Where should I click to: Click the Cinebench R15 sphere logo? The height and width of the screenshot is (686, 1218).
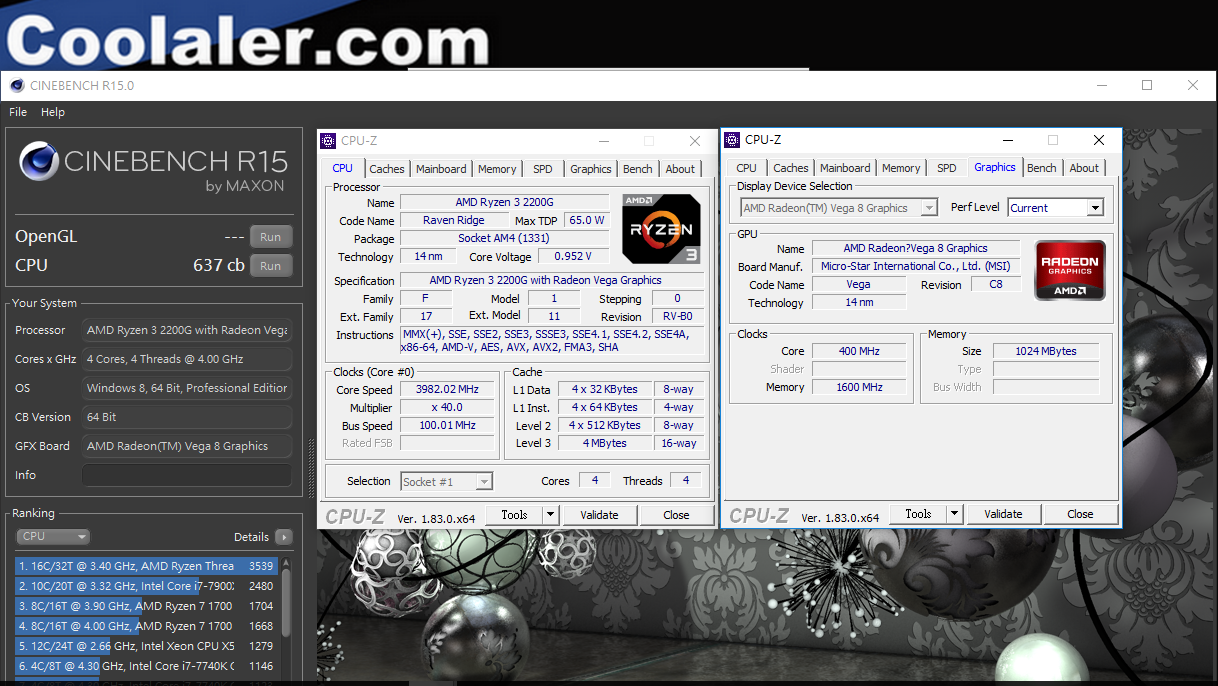(38, 161)
